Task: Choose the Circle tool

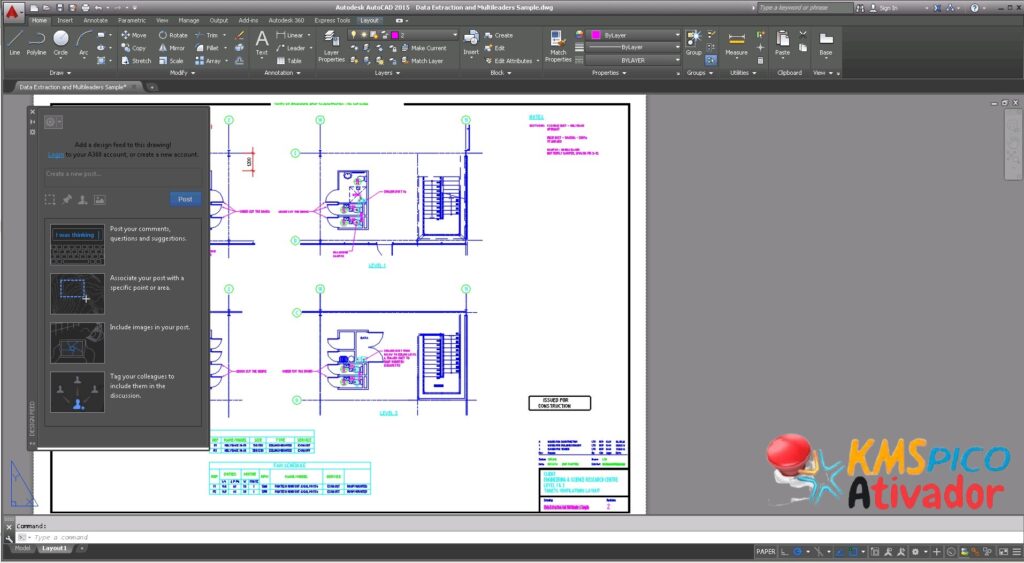Action: click(61, 43)
